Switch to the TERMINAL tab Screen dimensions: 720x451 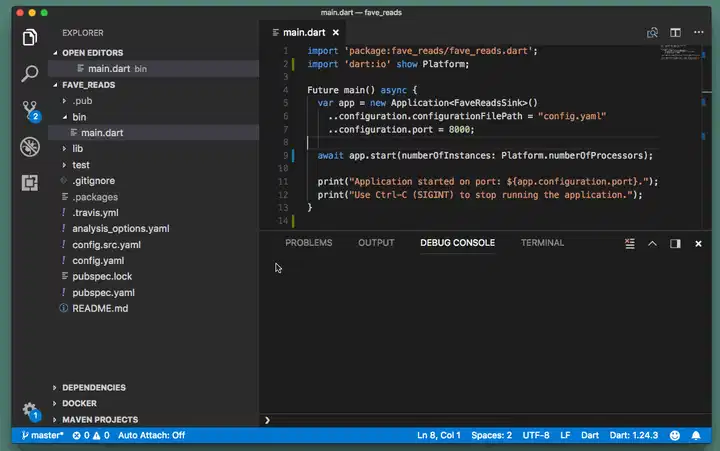coord(542,242)
